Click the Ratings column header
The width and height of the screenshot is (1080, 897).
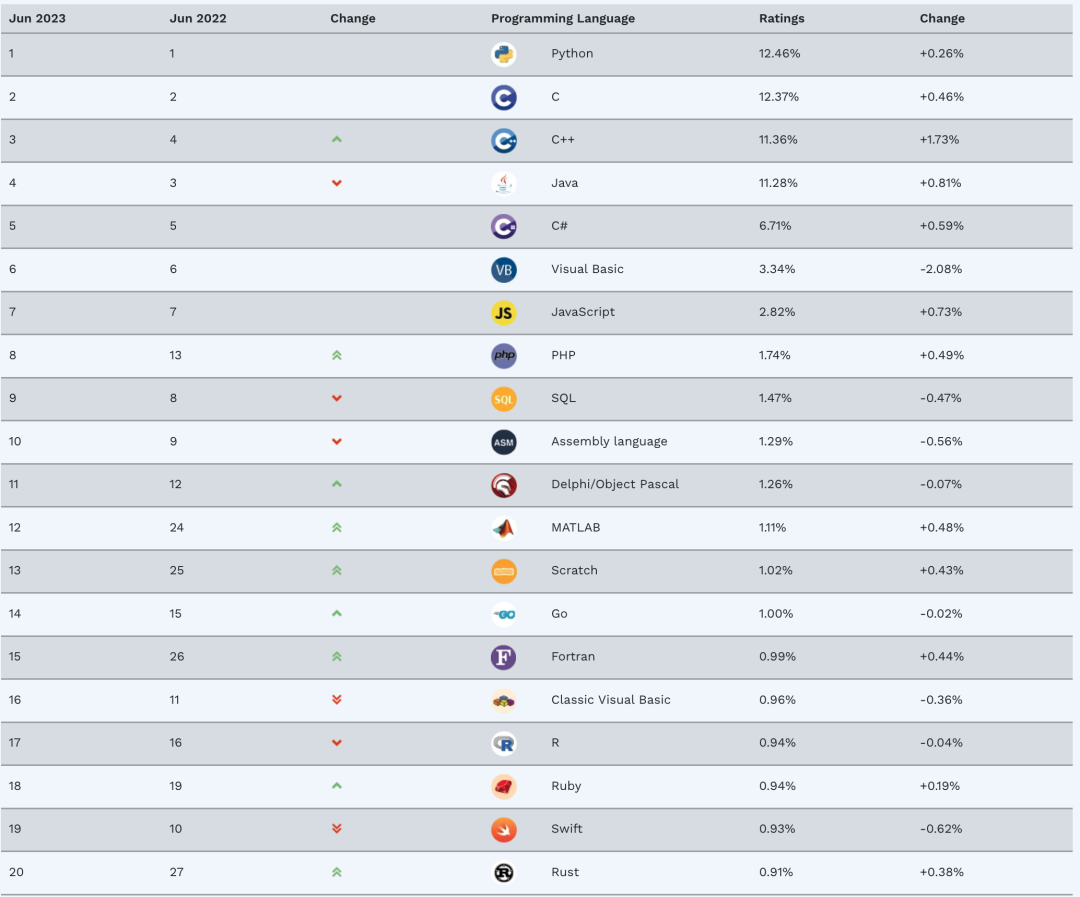point(781,19)
